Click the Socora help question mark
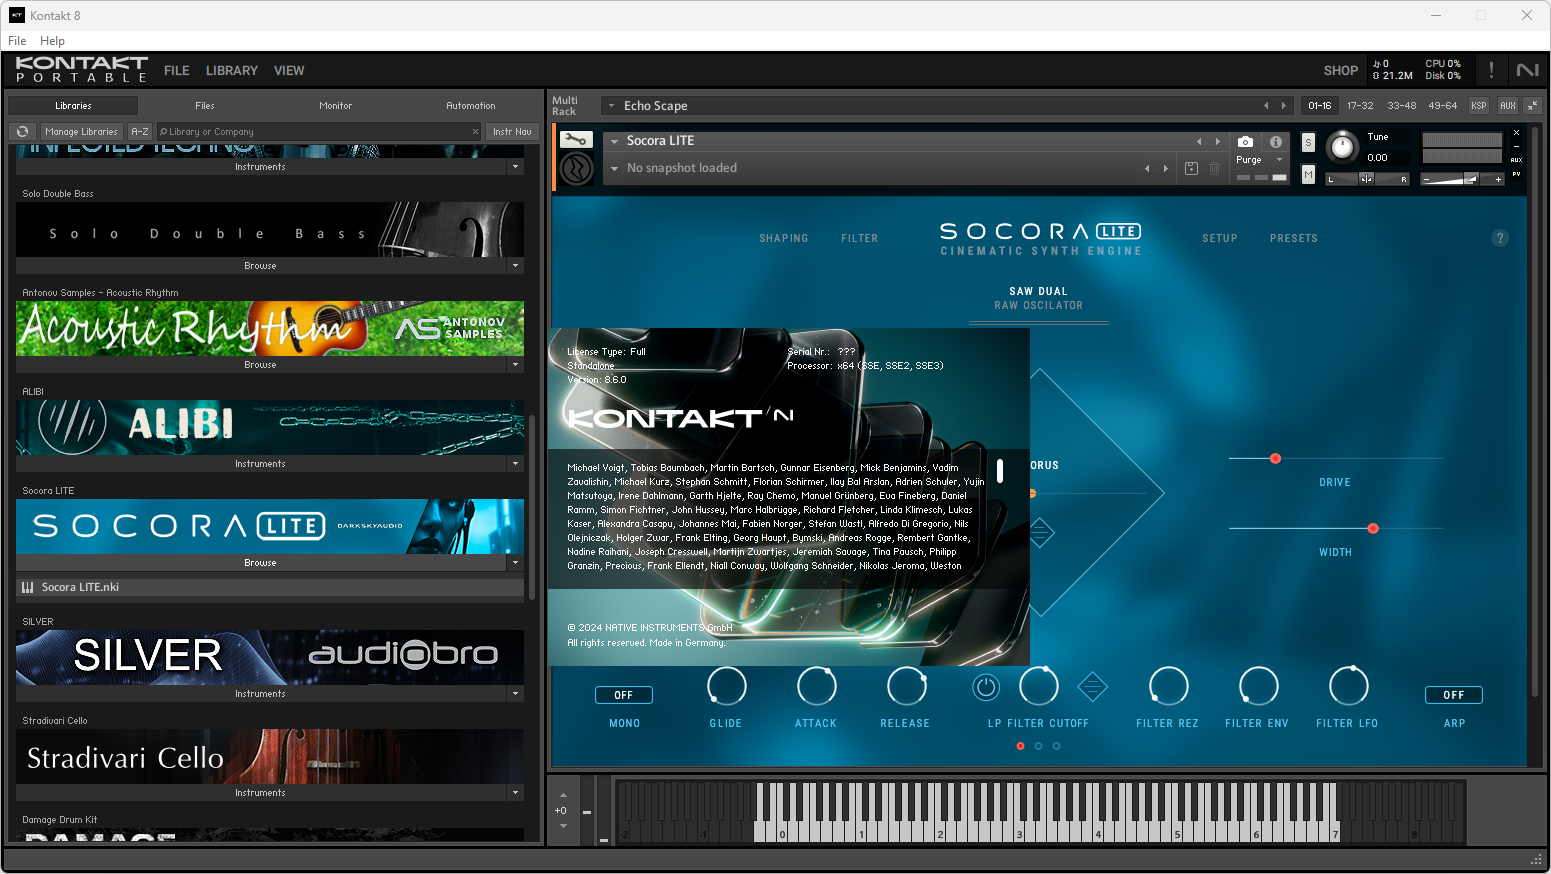 (1500, 238)
